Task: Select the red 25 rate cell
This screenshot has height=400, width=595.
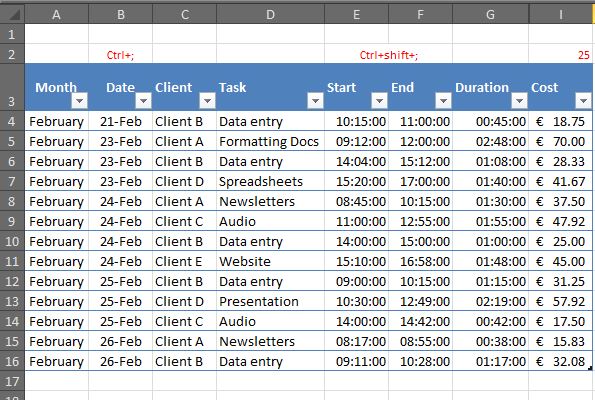Action: (560, 55)
